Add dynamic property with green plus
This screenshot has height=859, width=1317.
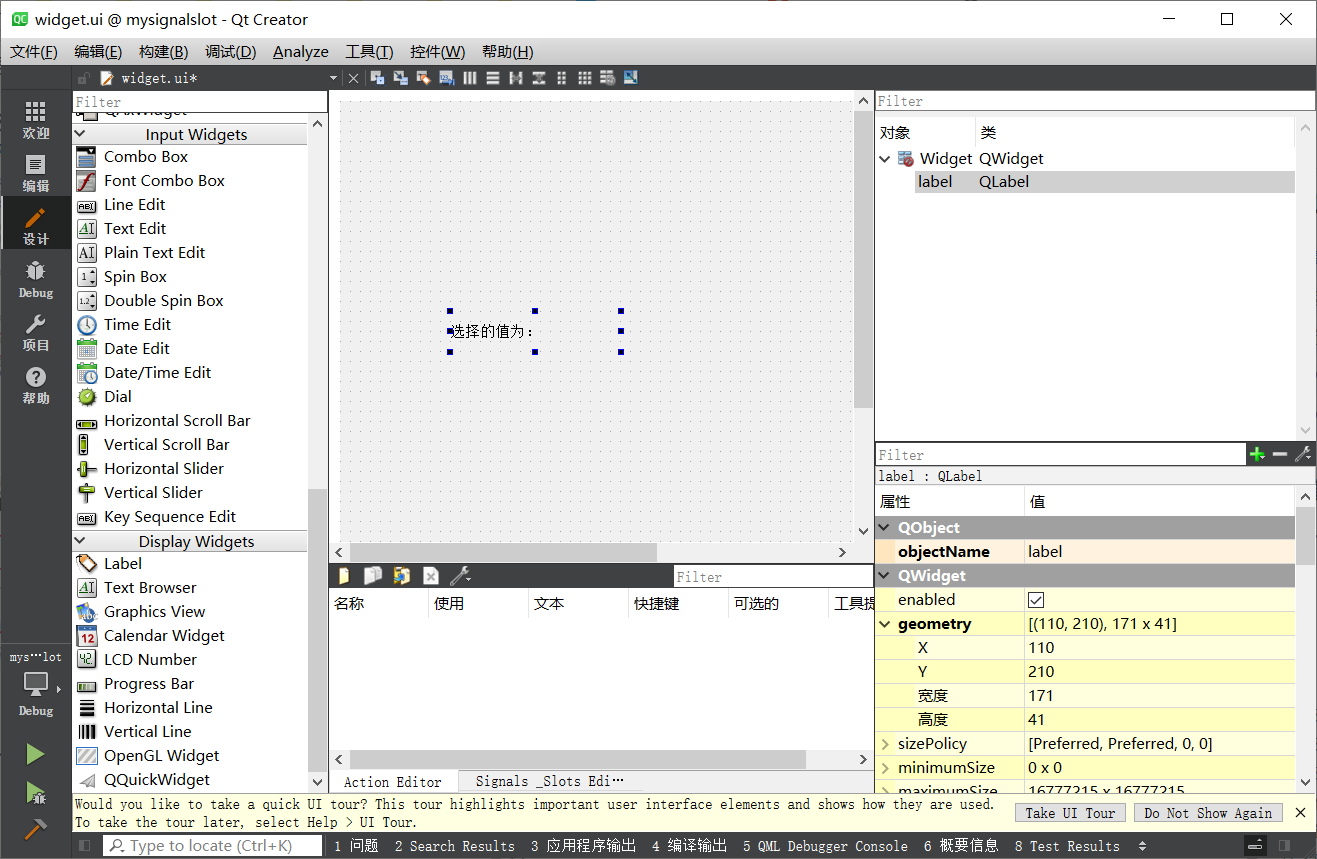[x=1257, y=454]
